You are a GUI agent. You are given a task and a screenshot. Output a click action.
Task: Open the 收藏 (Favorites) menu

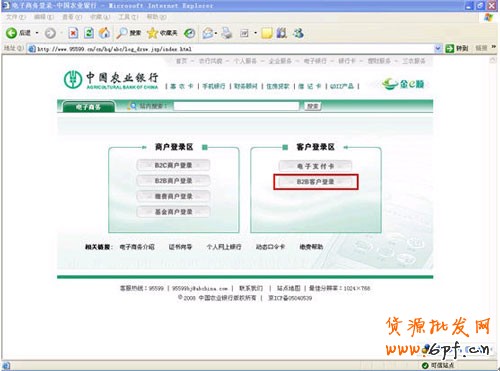tap(100, 17)
